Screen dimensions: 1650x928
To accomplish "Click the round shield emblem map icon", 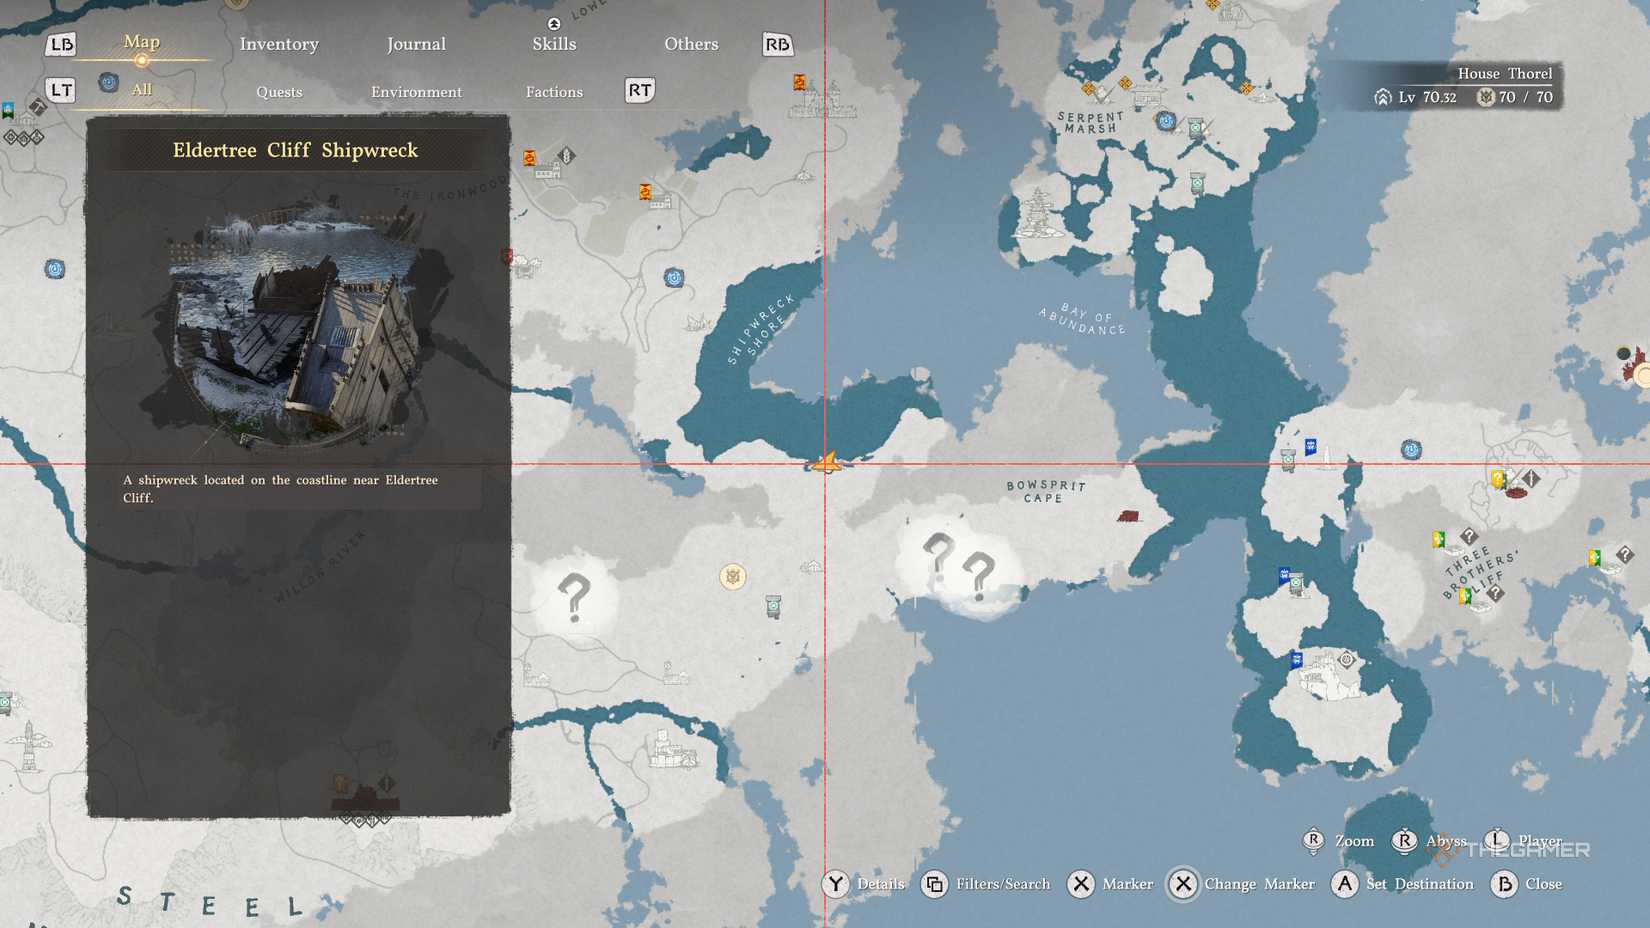I will (x=733, y=577).
